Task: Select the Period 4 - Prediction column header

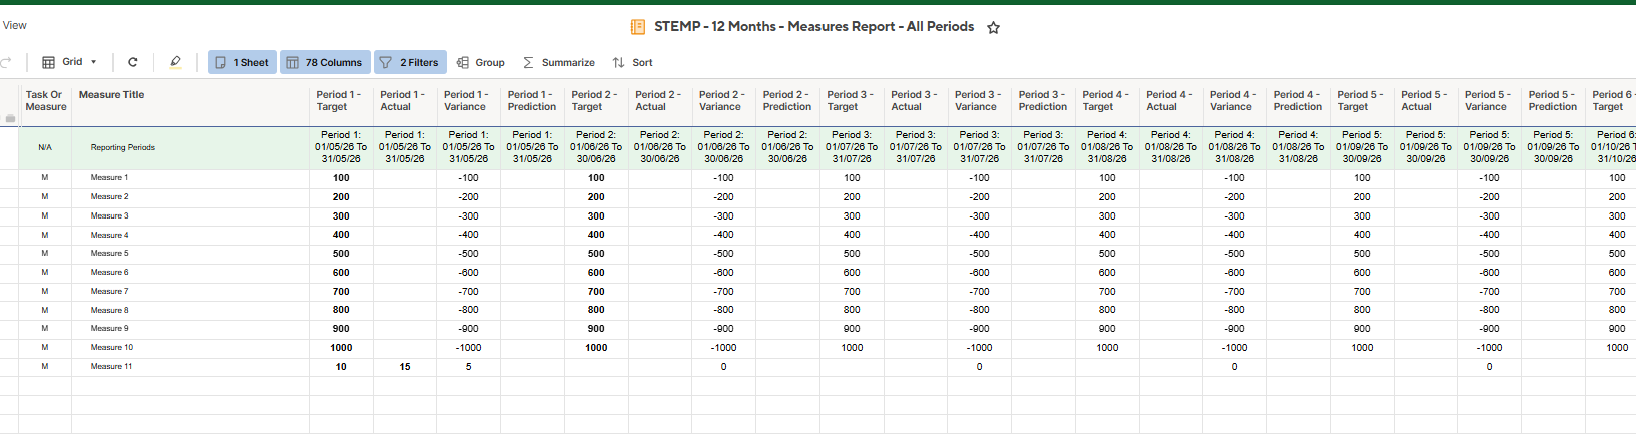Action: (1298, 101)
